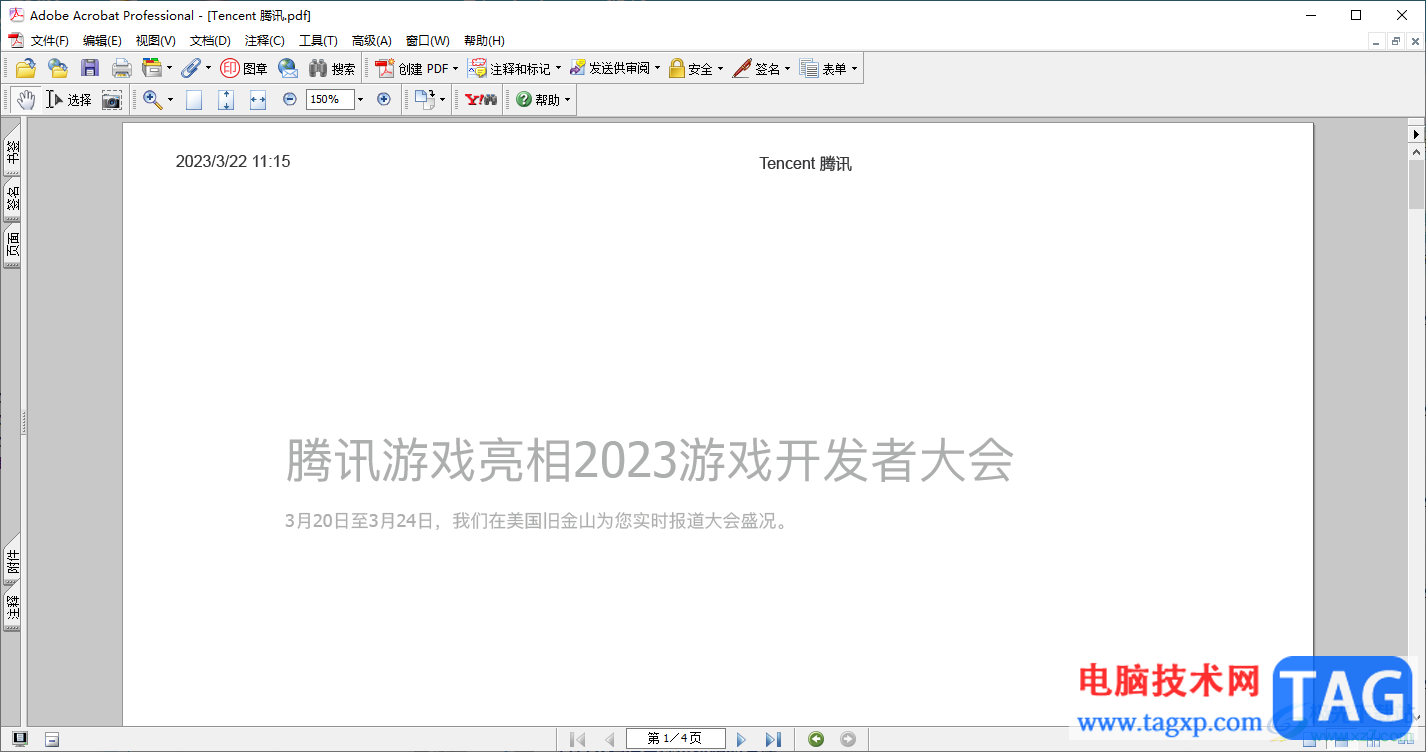Screen dimensions: 1426x752
Task: Select the snapshot camera tool
Action: point(111,99)
